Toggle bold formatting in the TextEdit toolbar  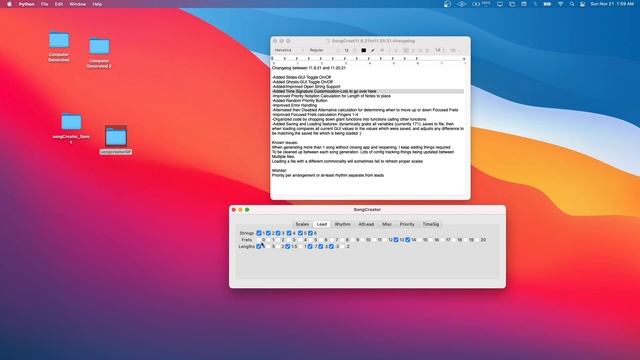[382, 50]
